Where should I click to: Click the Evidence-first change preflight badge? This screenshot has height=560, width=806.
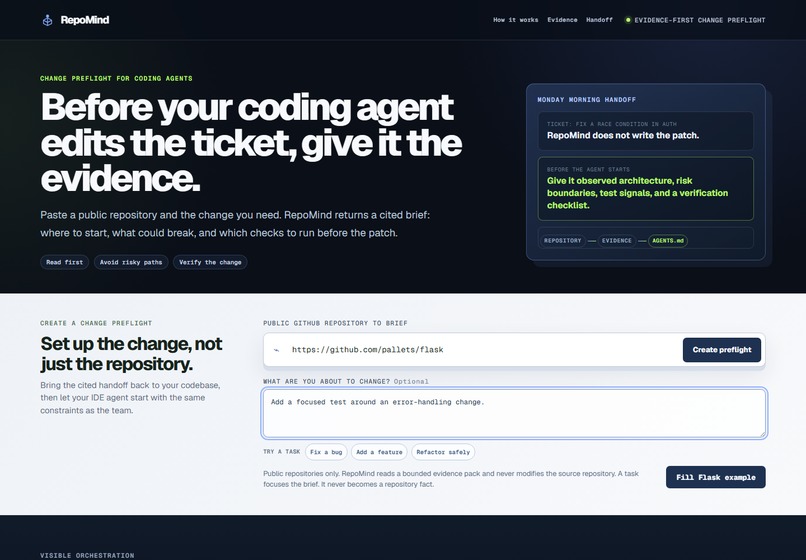coord(695,20)
